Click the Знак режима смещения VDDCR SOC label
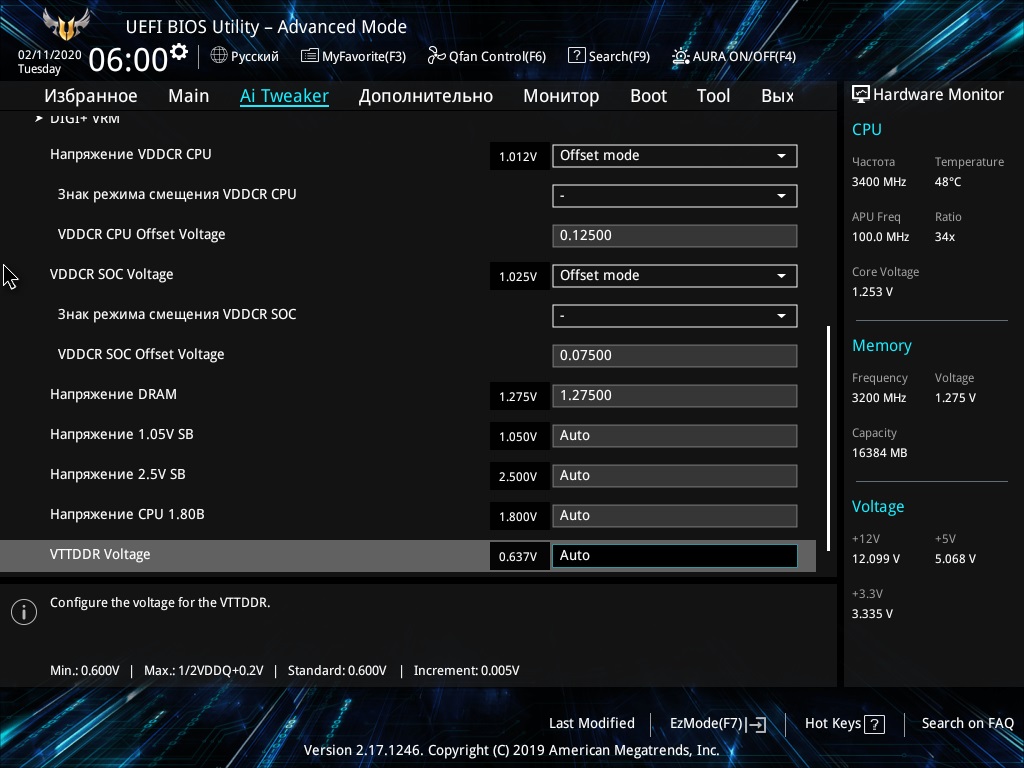 [177, 315]
